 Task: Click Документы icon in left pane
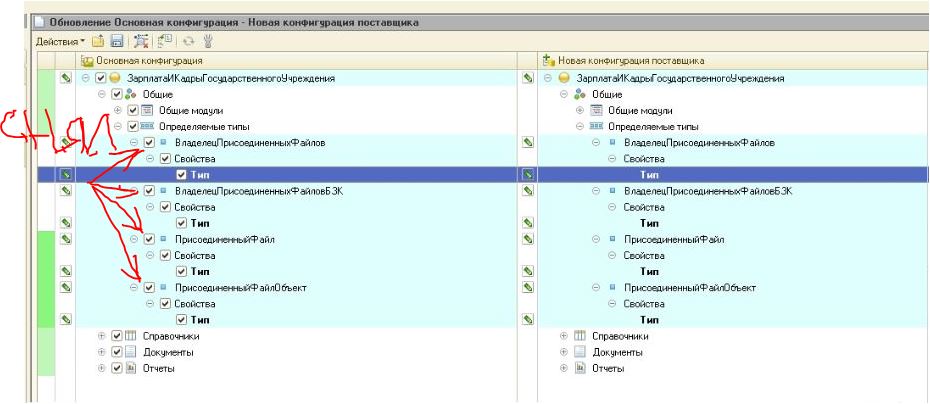point(131,352)
